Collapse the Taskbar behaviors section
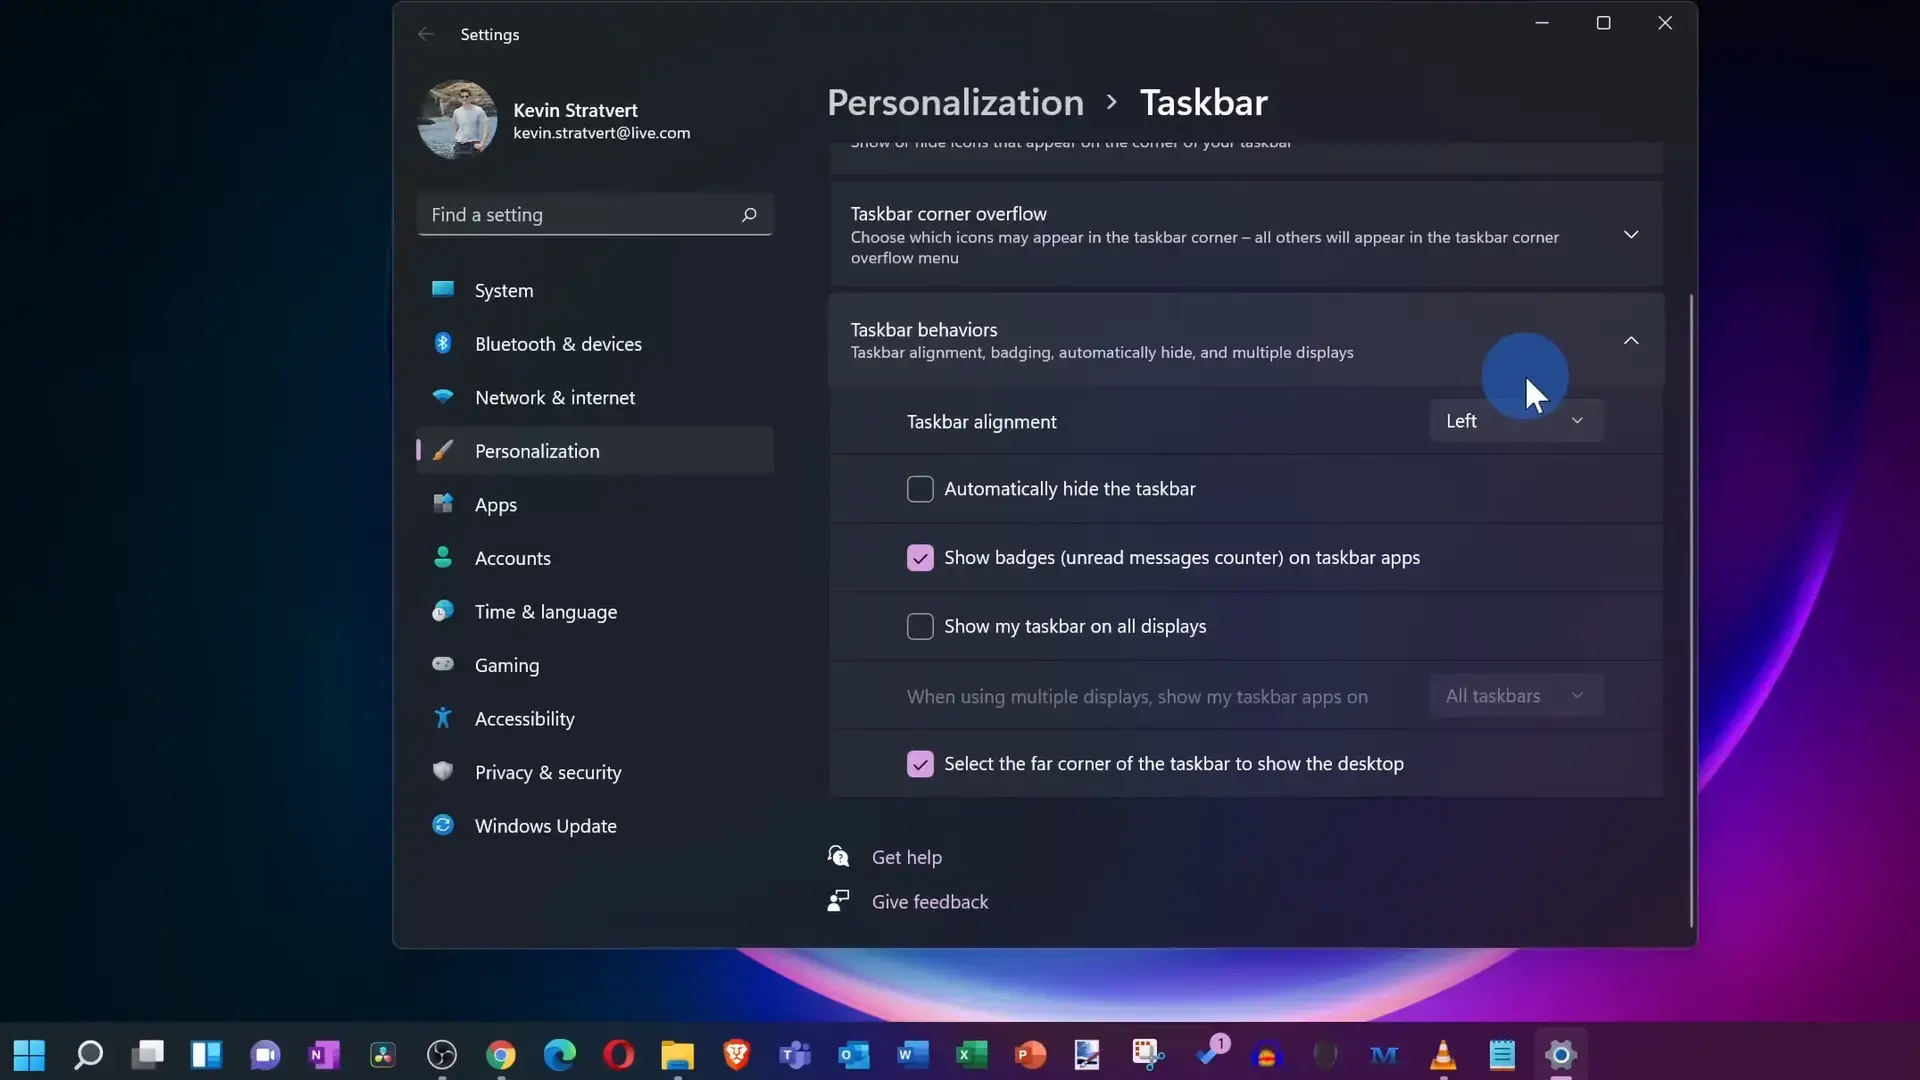The height and width of the screenshot is (1080, 1920). (x=1631, y=341)
